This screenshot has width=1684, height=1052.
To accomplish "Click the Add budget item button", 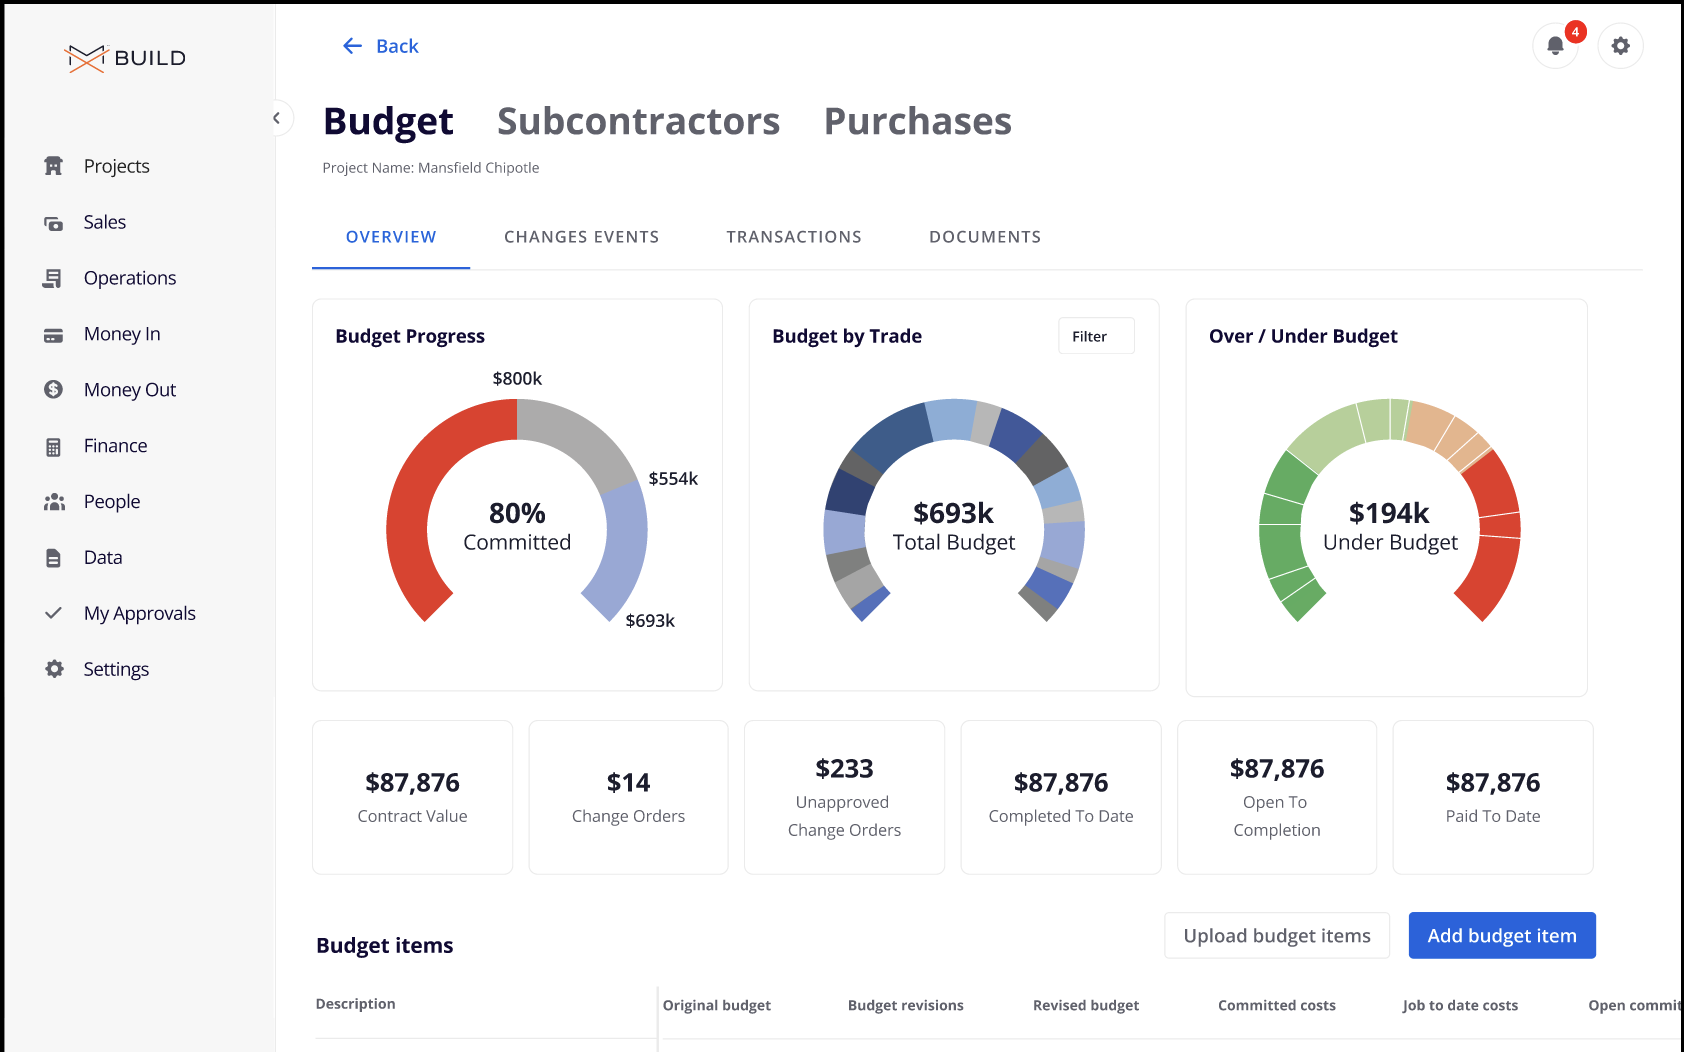I will pos(1501,935).
